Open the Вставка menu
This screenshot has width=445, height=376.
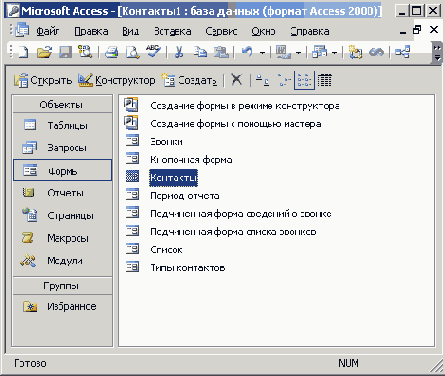[x=172, y=31]
